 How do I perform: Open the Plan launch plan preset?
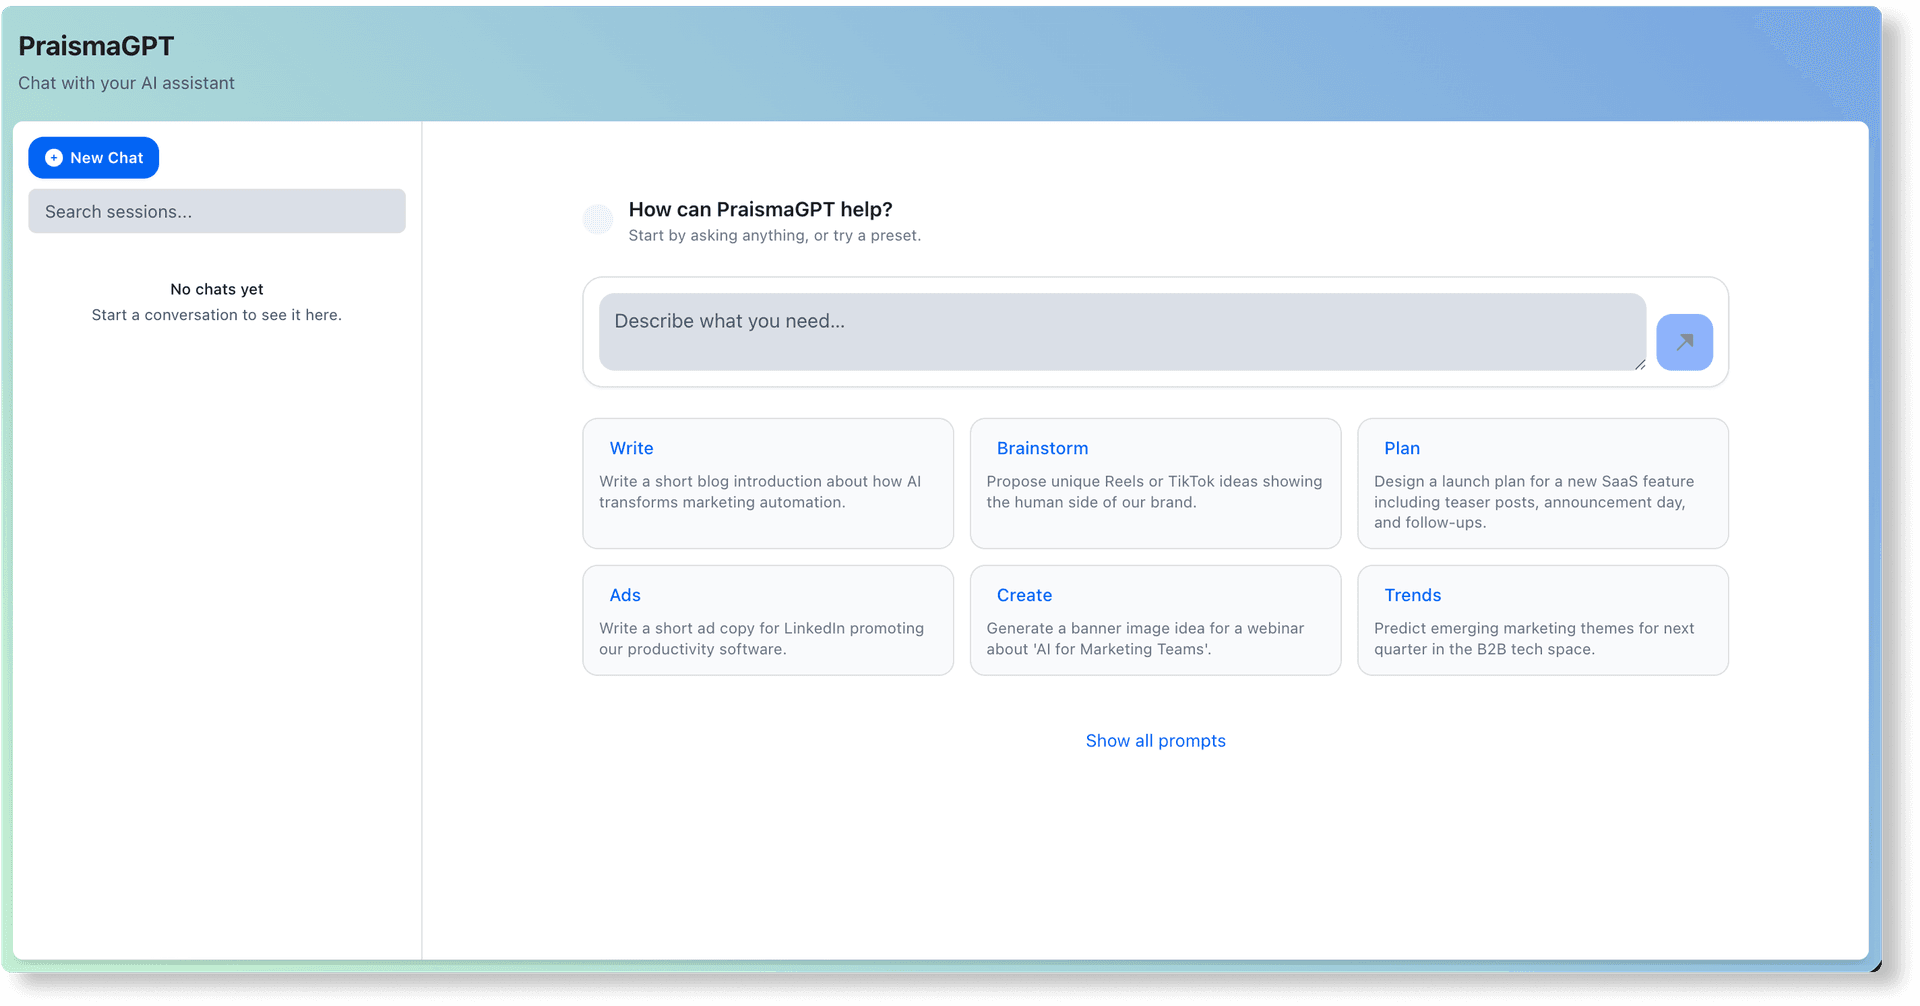[1542, 483]
